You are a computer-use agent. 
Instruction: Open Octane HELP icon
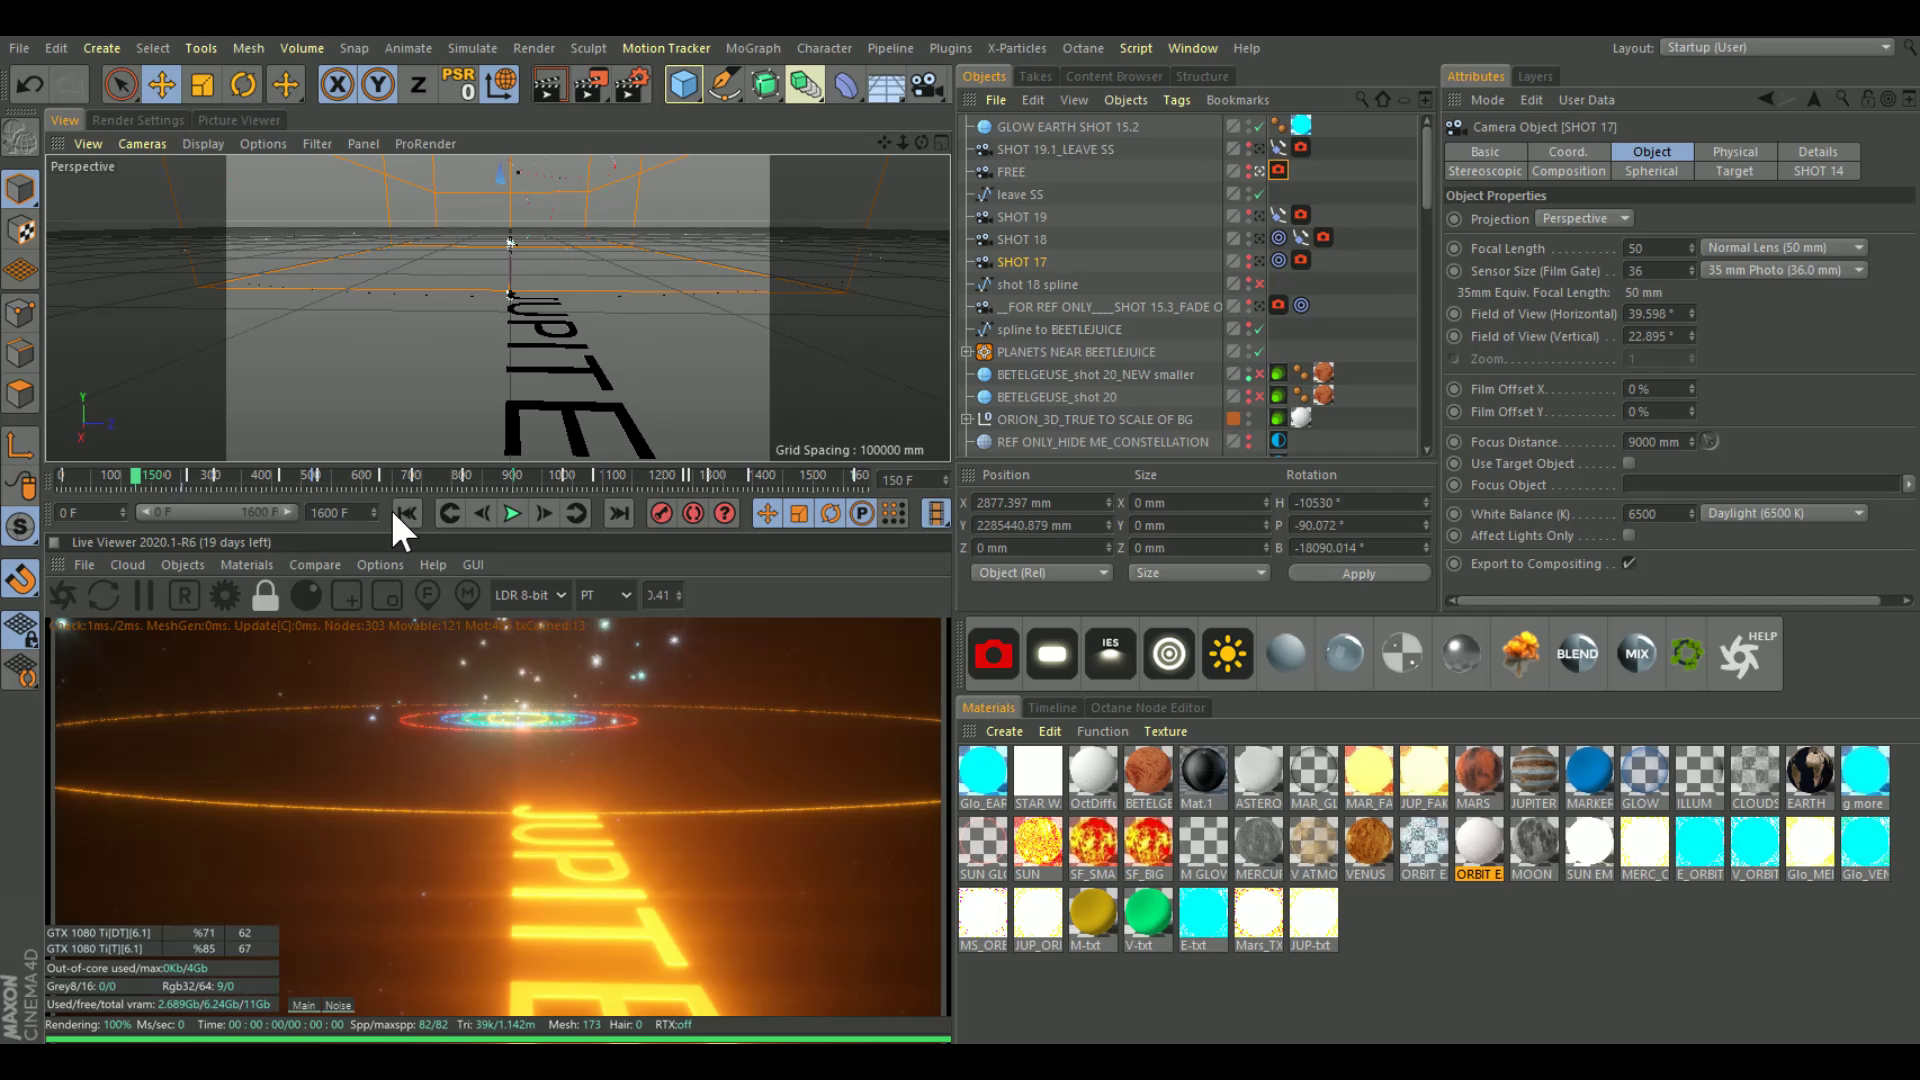(1746, 654)
